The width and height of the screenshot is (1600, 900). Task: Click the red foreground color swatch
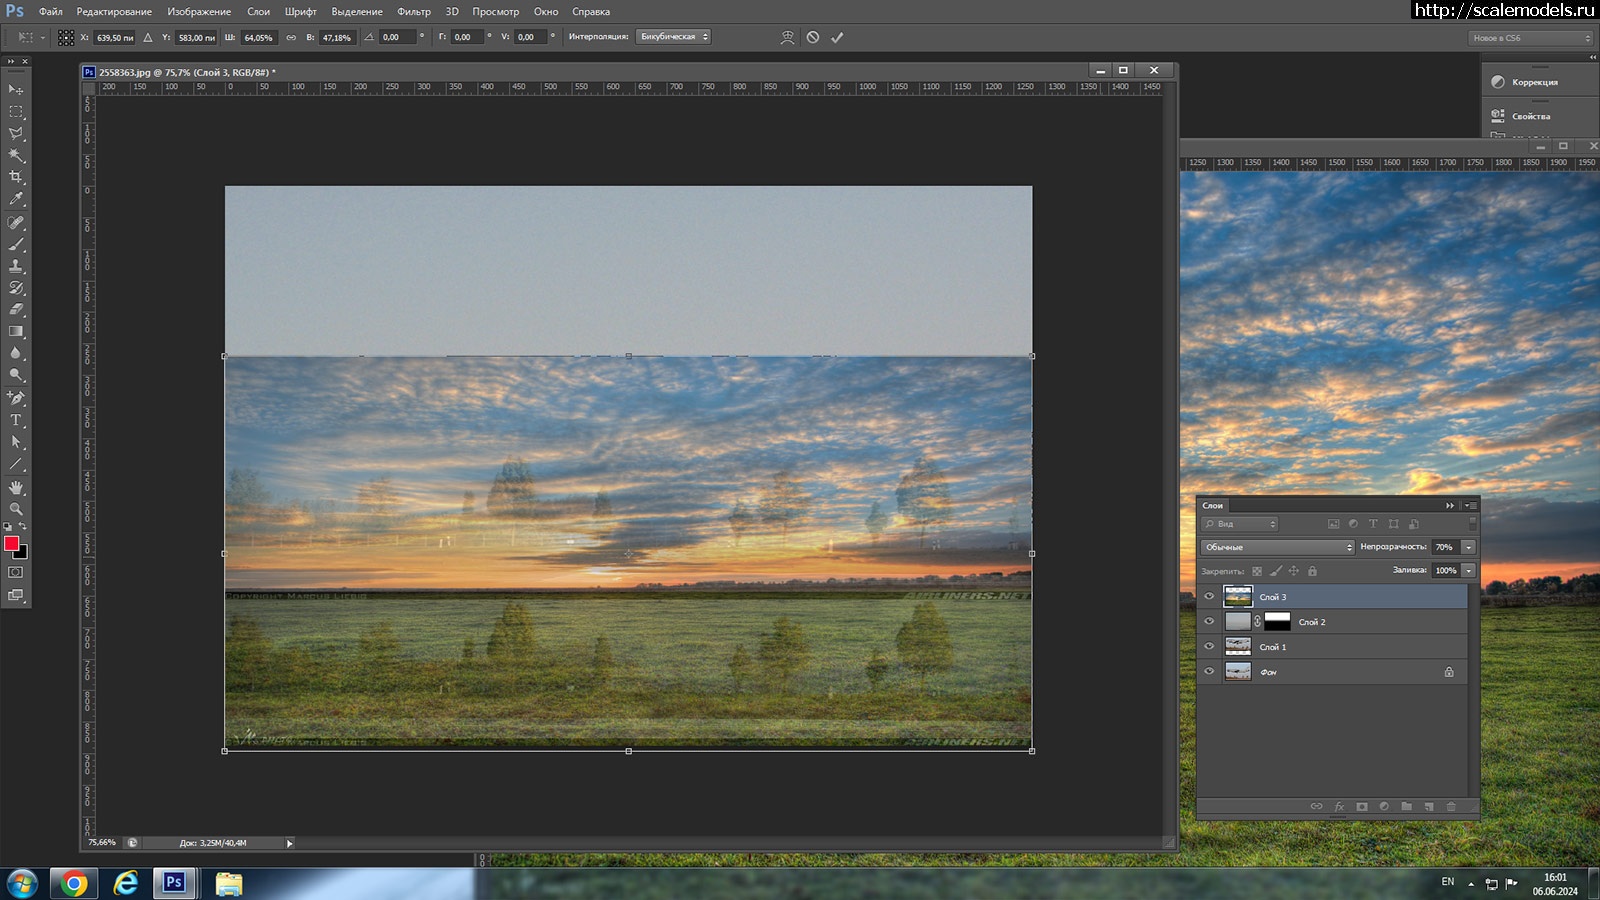point(11,543)
